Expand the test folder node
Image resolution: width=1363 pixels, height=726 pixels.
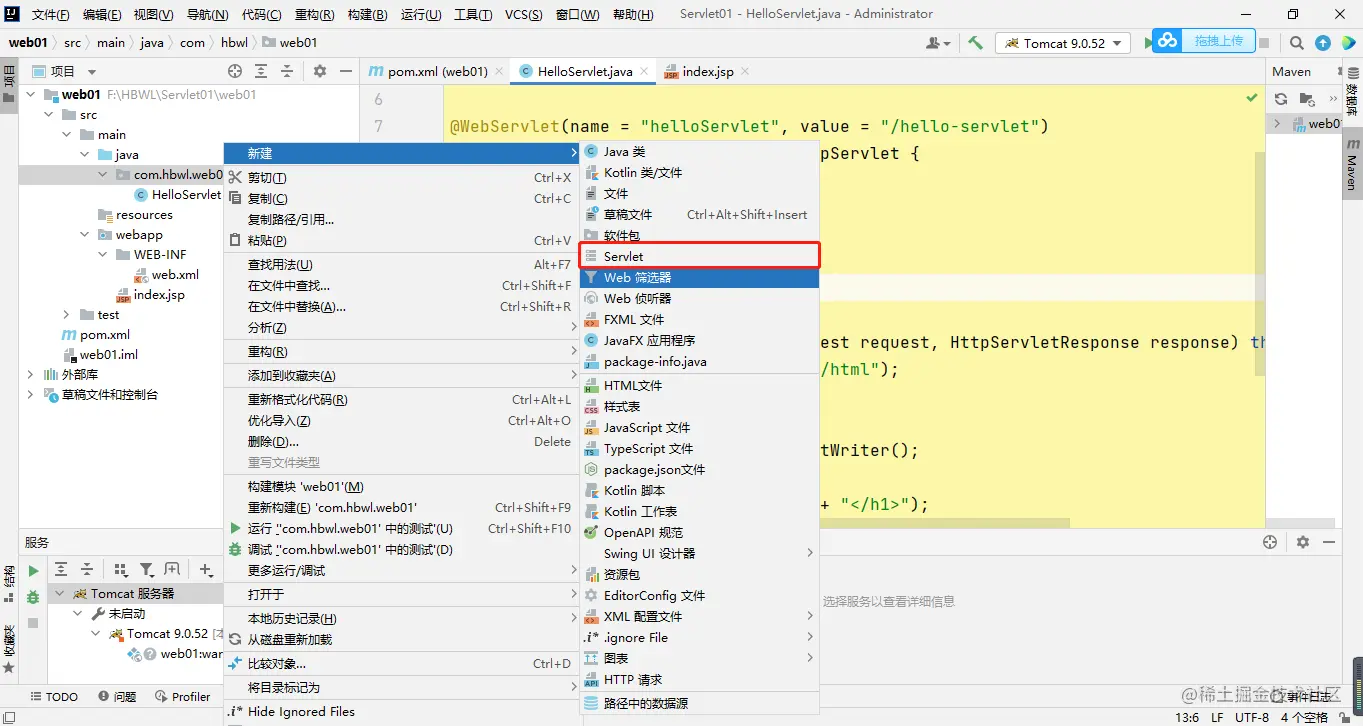(67, 315)
